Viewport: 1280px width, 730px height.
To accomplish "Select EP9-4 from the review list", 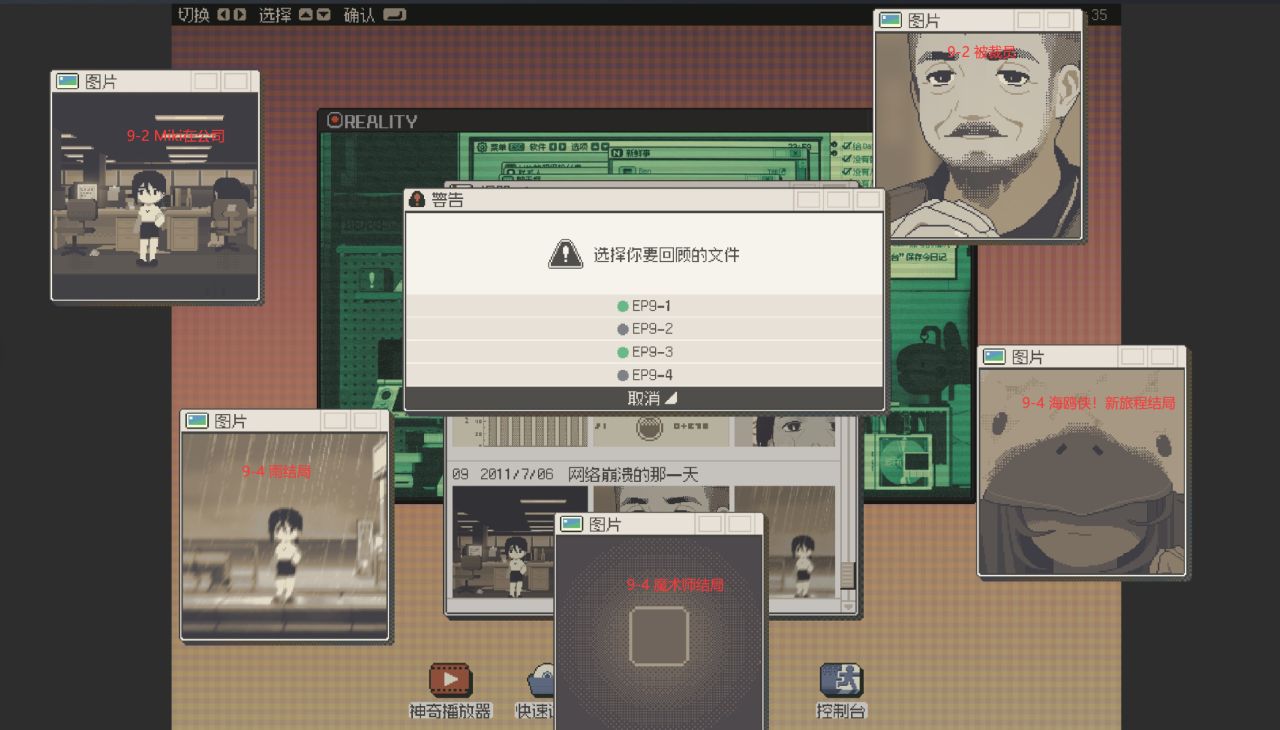I will (x=644, y=375).
